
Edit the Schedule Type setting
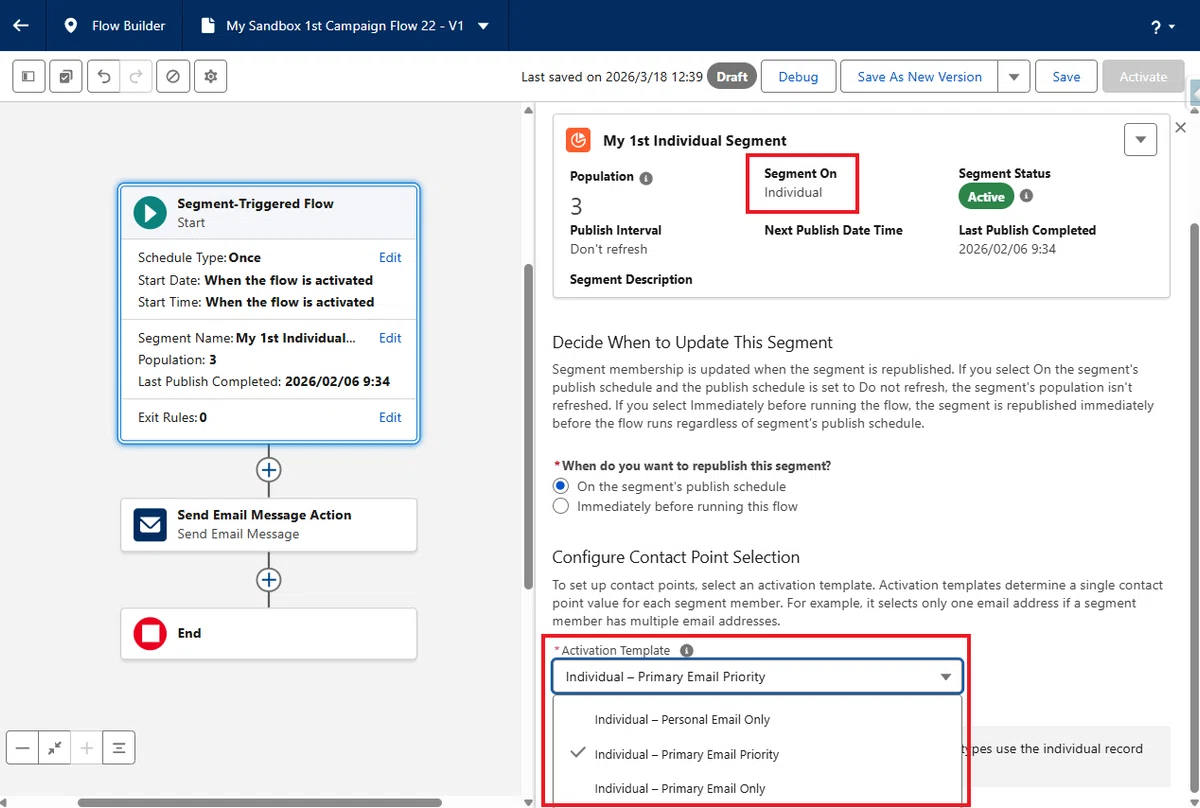pyautogui.click(x=390, y=257)
